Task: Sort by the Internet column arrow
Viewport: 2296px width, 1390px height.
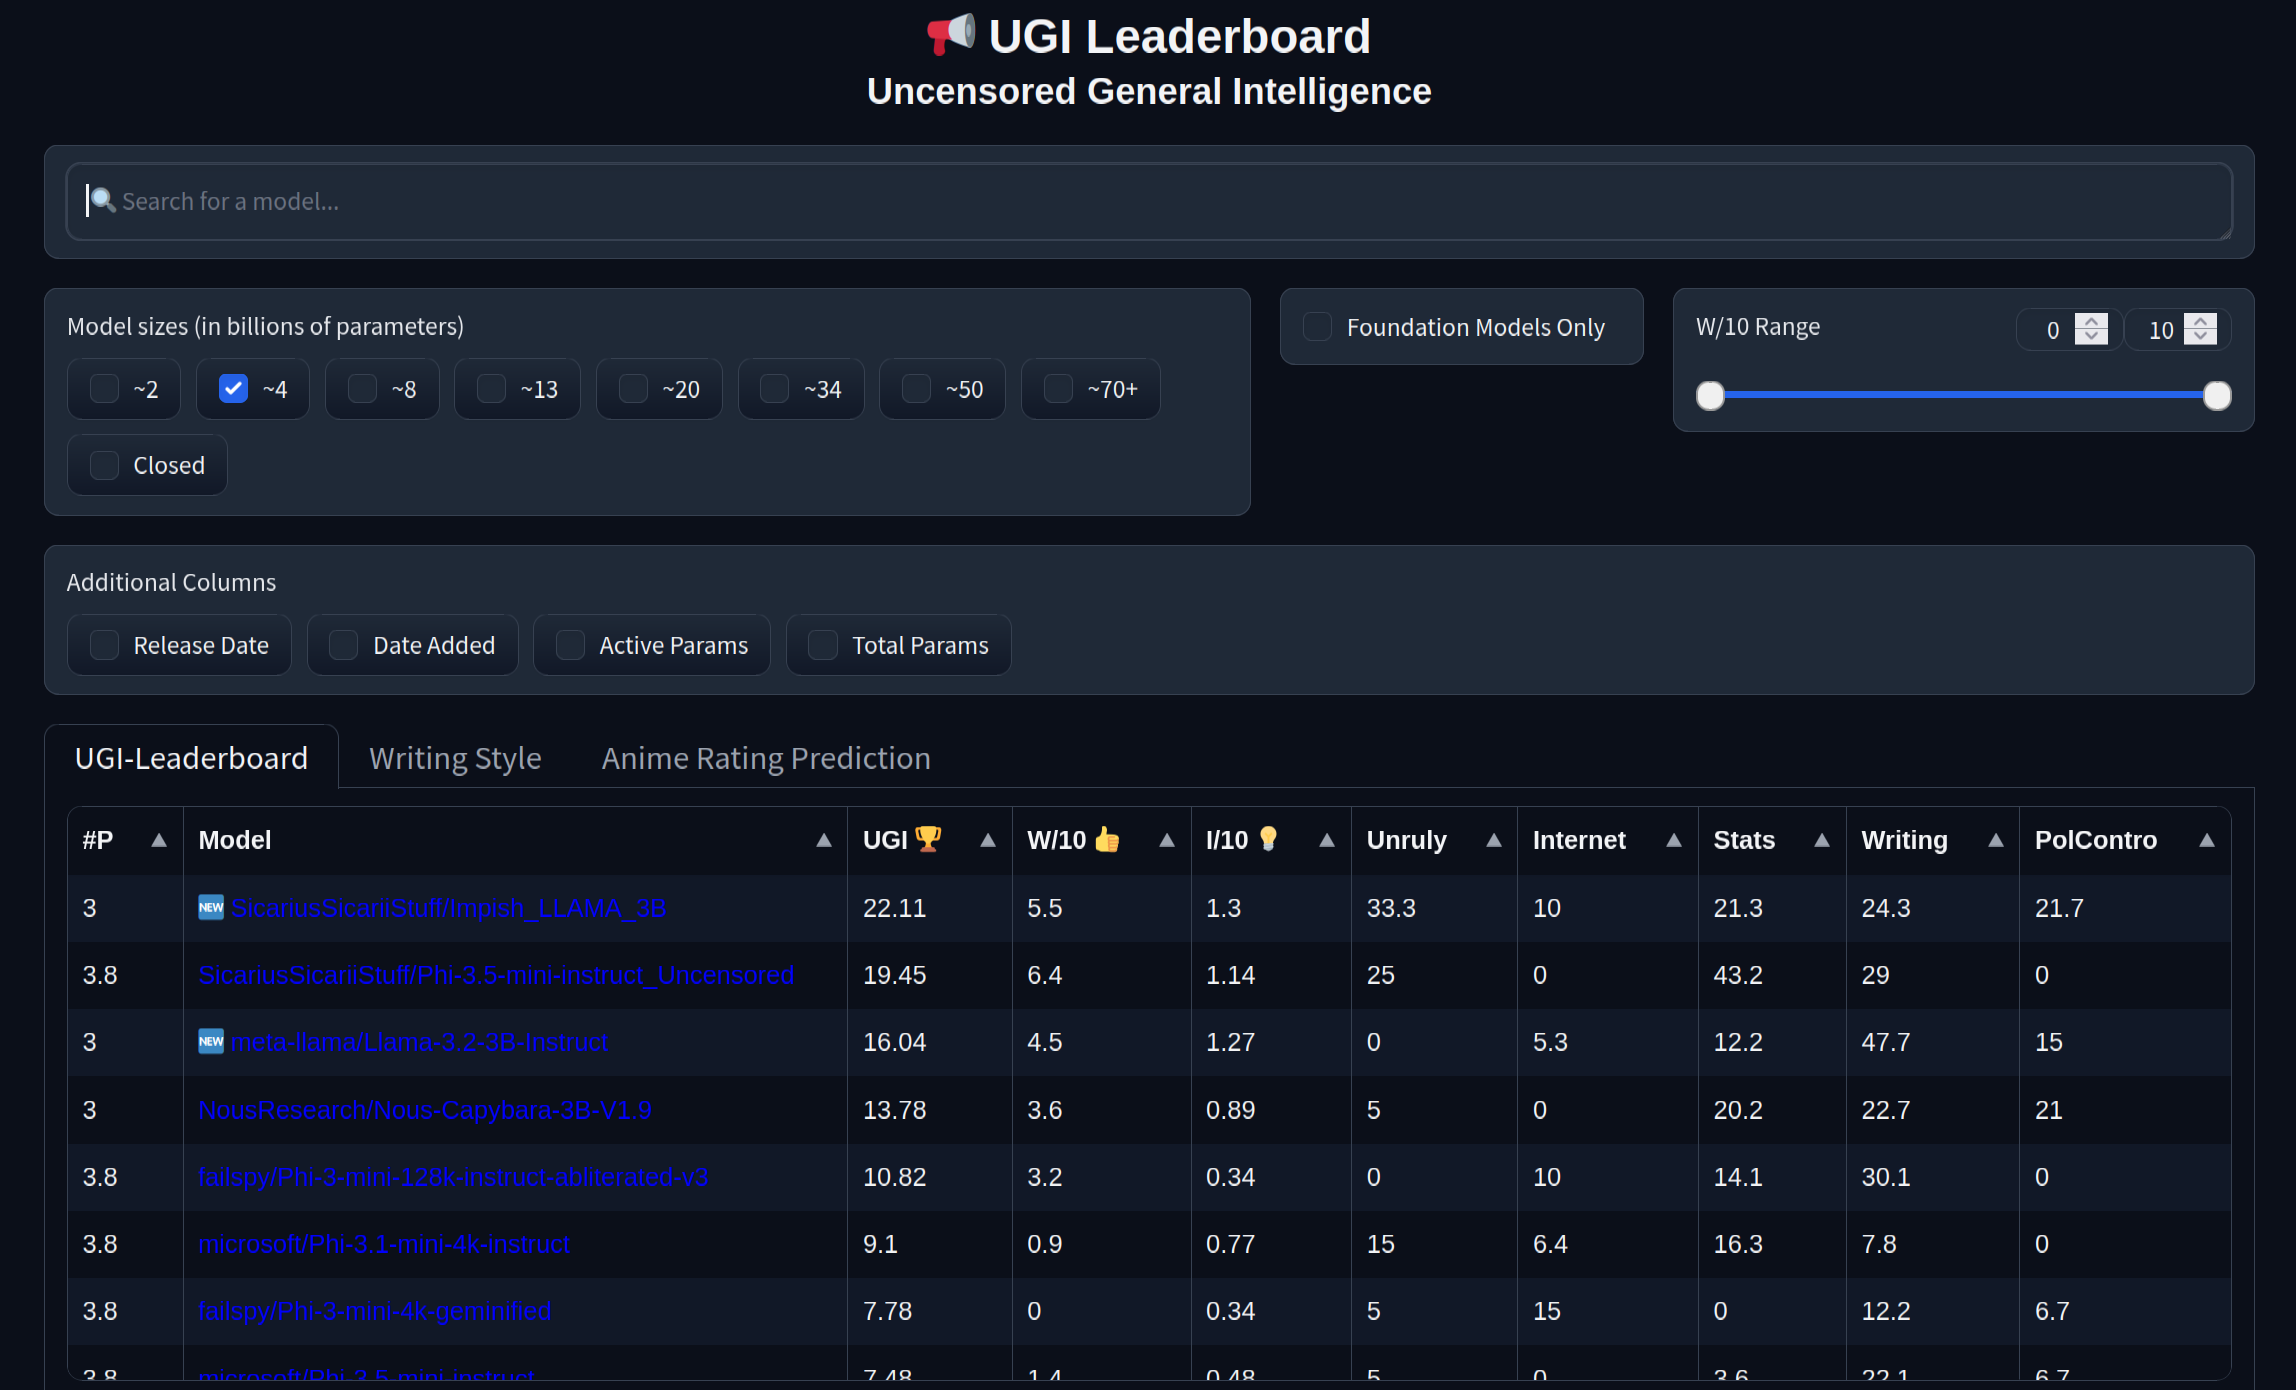Action: pyautogui.click(x=1674, y=840)
